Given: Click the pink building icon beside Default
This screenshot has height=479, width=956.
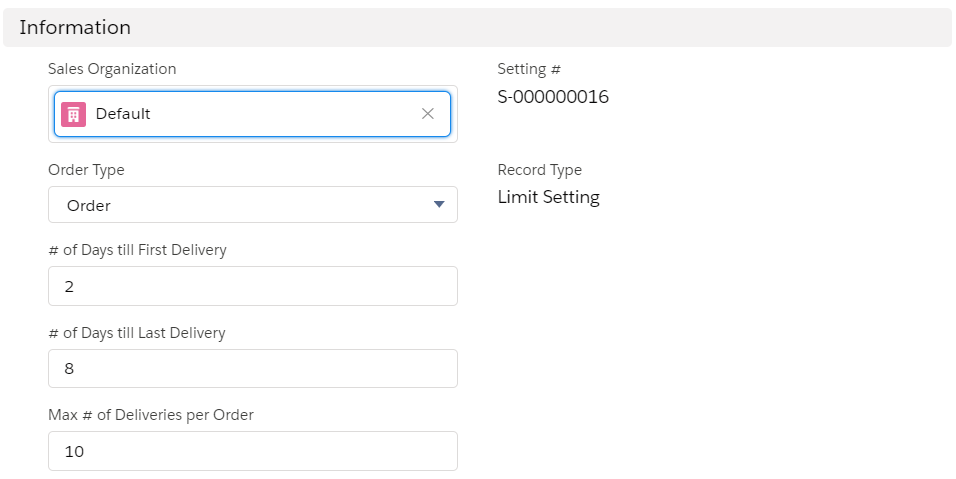Looking at the screenshot, I should point(73,114).
